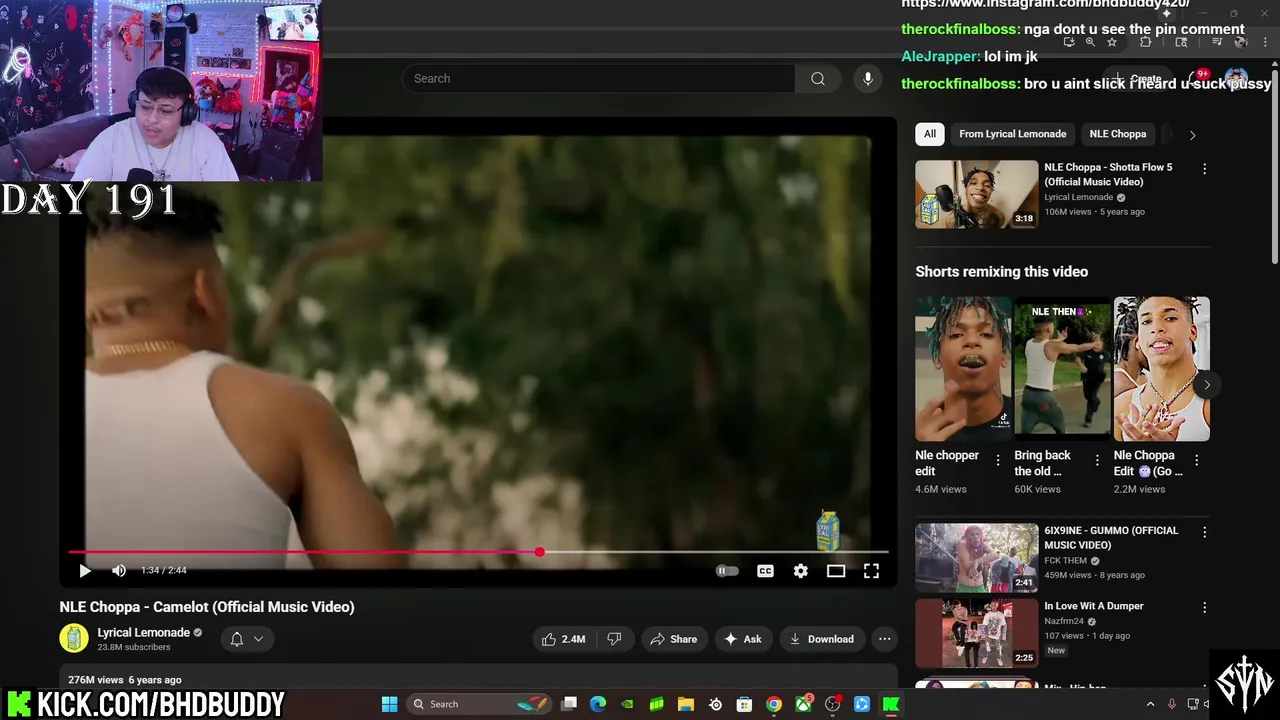Click the red playhead scrubber dot

tap(539, 552)
